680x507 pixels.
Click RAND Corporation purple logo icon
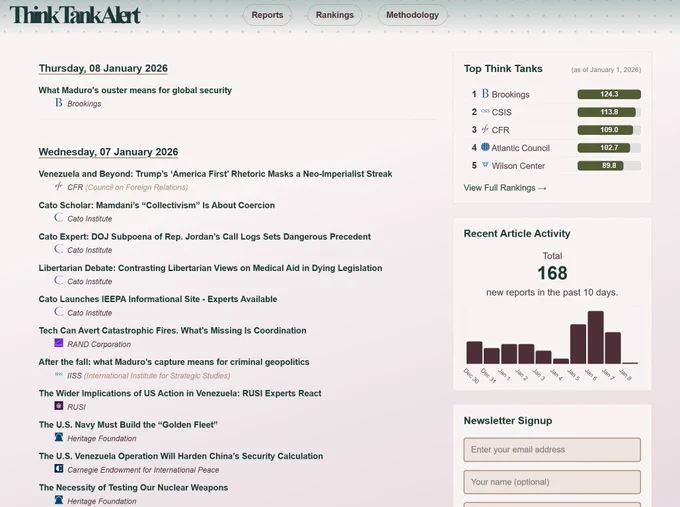click(x=59, y=343)
